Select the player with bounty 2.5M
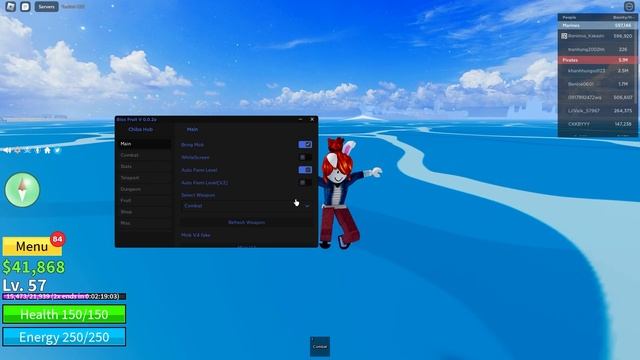 click(597, 71)
